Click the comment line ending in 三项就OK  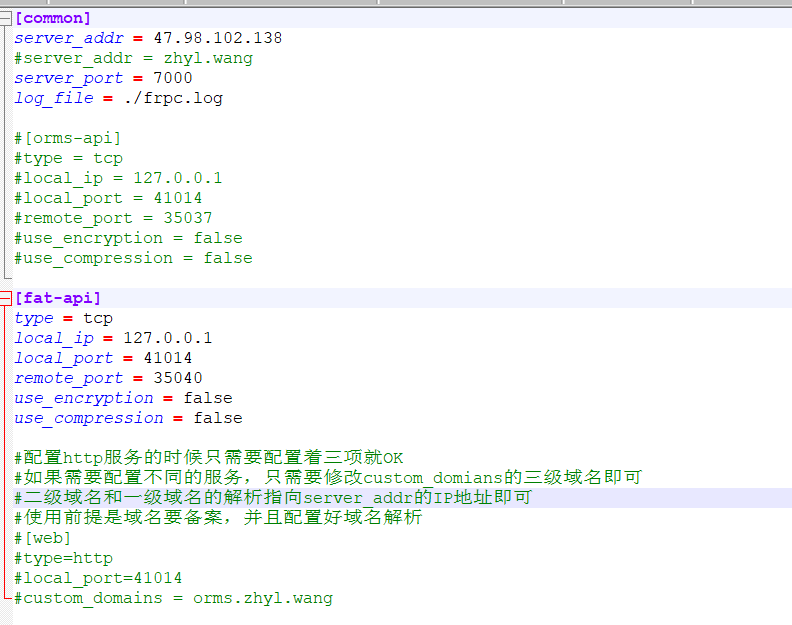(x=209, y=458)
